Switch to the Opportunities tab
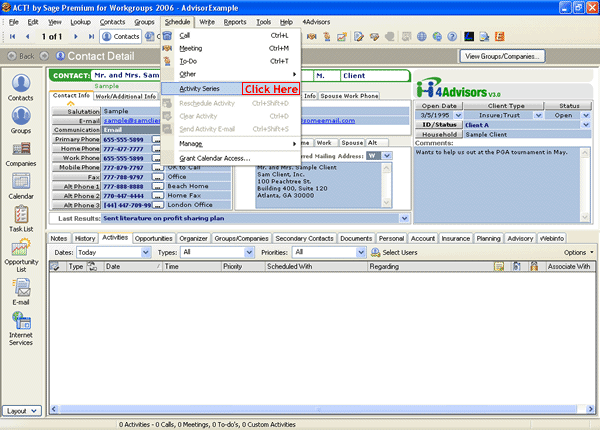Image resolution: width=600 pixels, height=430 pixels. tap(153, 238)
